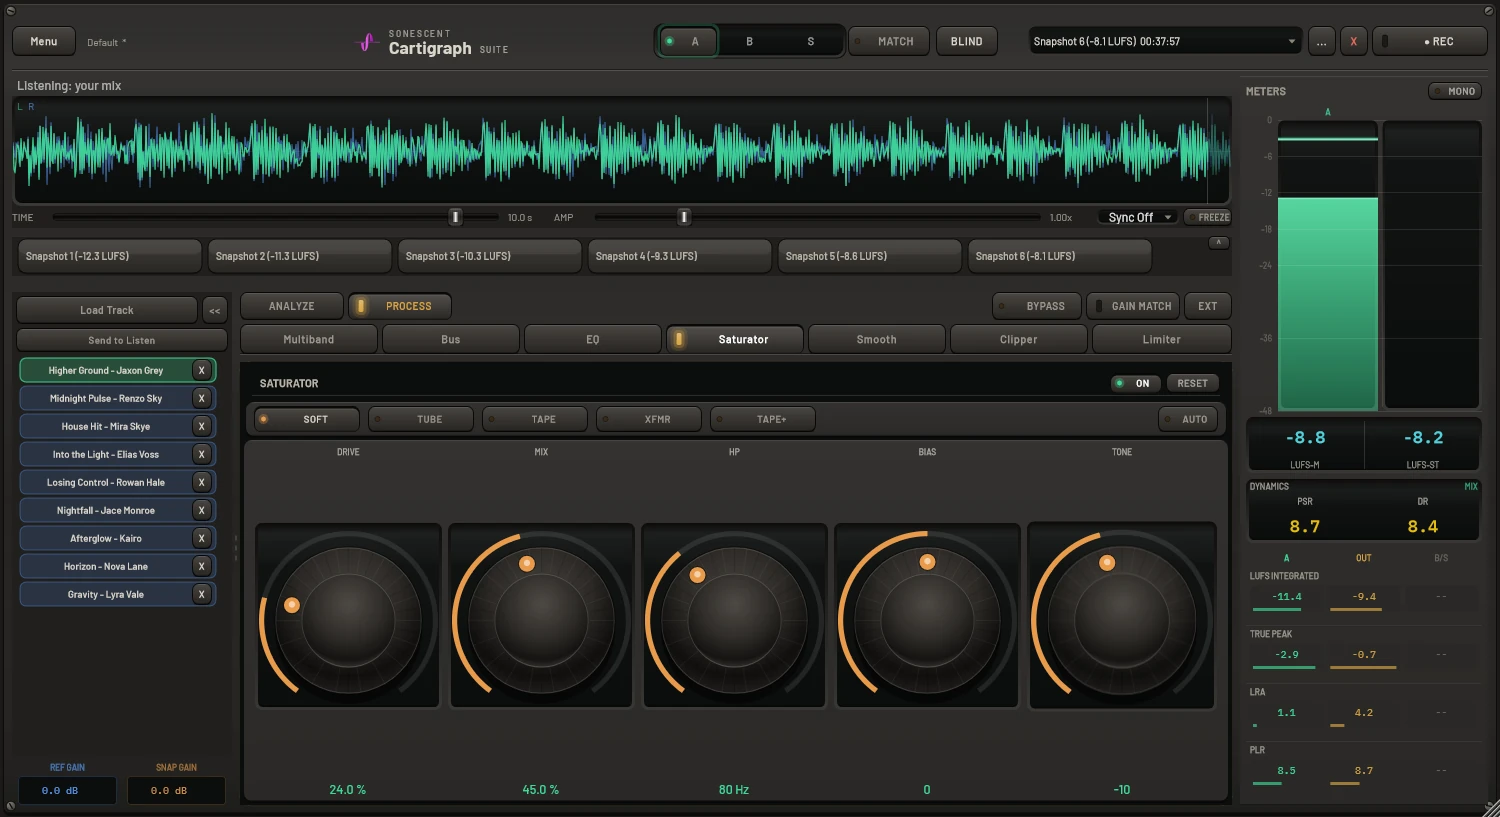Select the TUBE saturation type
Screen dimensions: 1500x817
pyautogui.click(x=421, y=419)
